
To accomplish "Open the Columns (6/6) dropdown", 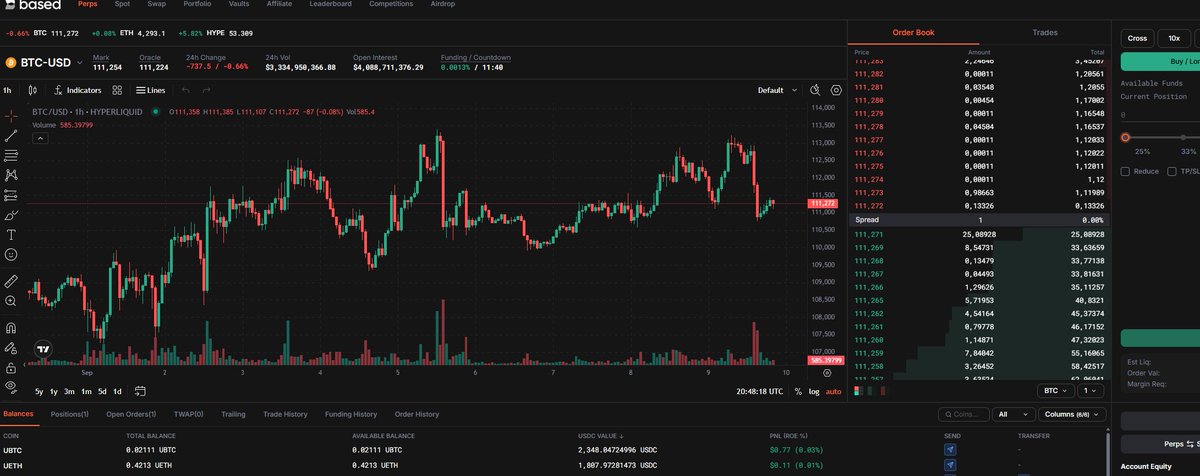I will (x=1072, y=414).
